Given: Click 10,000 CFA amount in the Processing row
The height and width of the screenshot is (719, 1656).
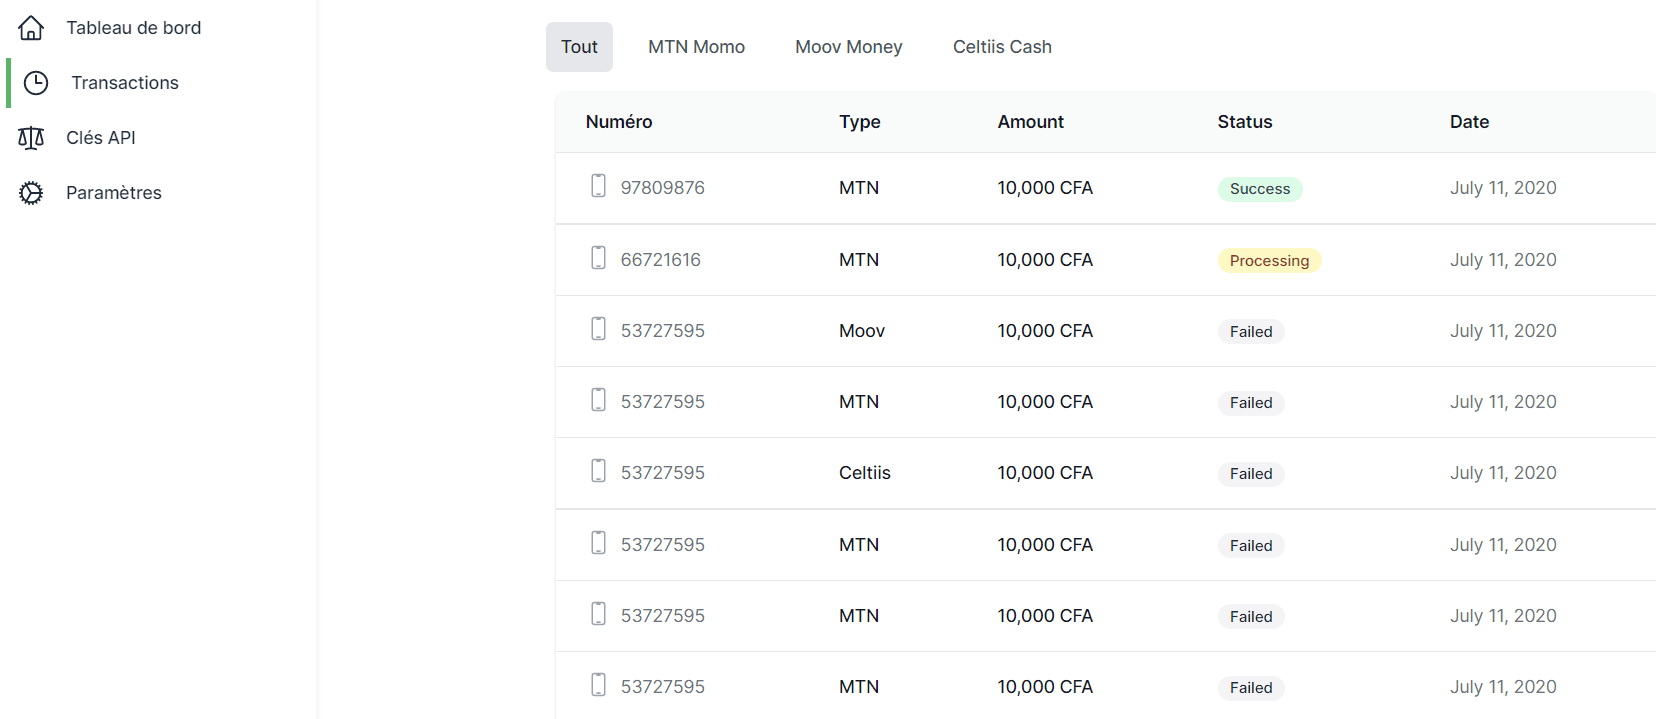Looking at the screenshot, I should [x=1045, y=260].
